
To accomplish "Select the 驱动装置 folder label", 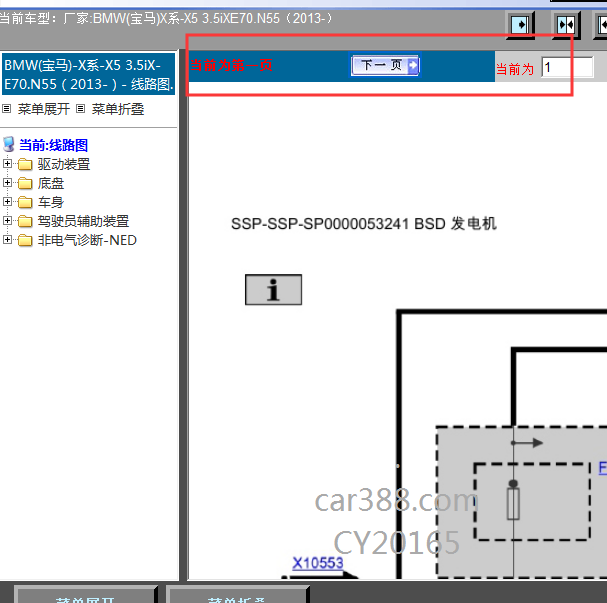I will click(x=64, y=164).
